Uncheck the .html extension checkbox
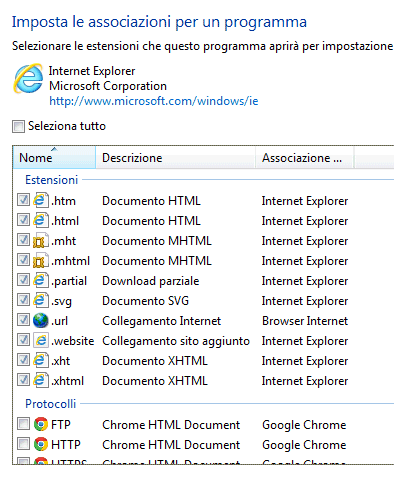The height and width of the screenshot is (480, 394). [x=23, y=220]
